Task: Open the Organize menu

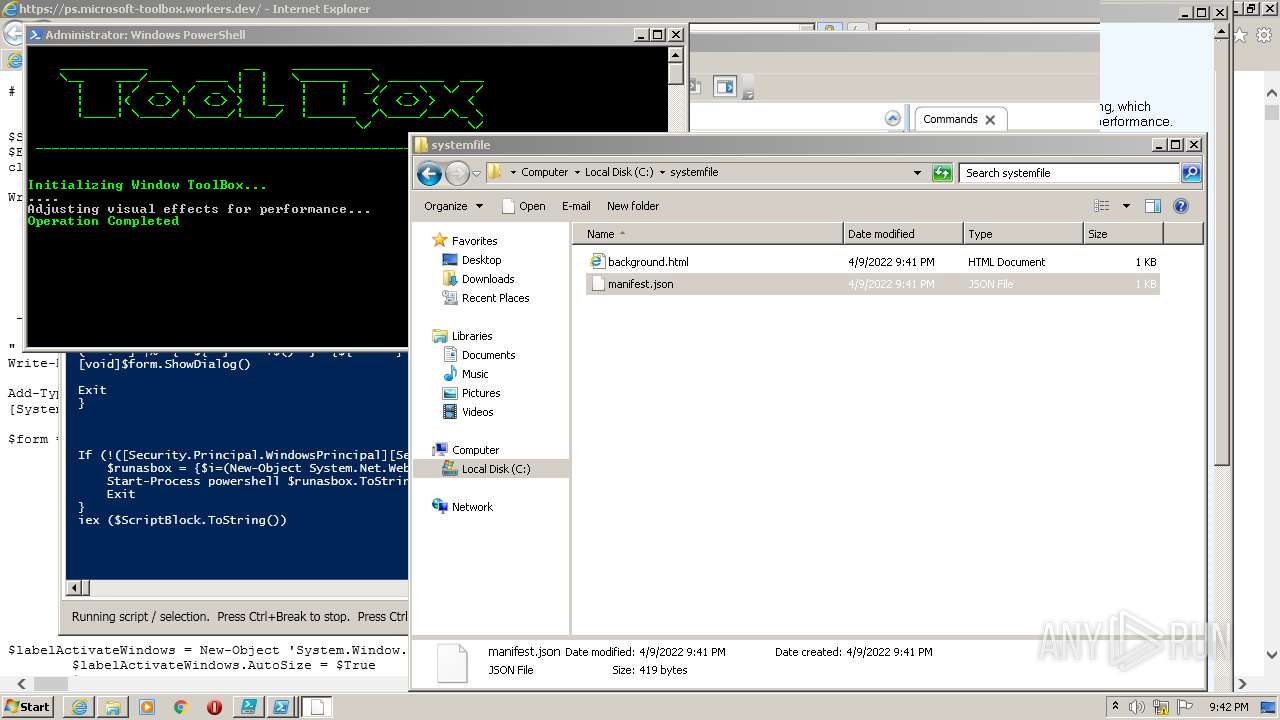Action: [453, 206]
